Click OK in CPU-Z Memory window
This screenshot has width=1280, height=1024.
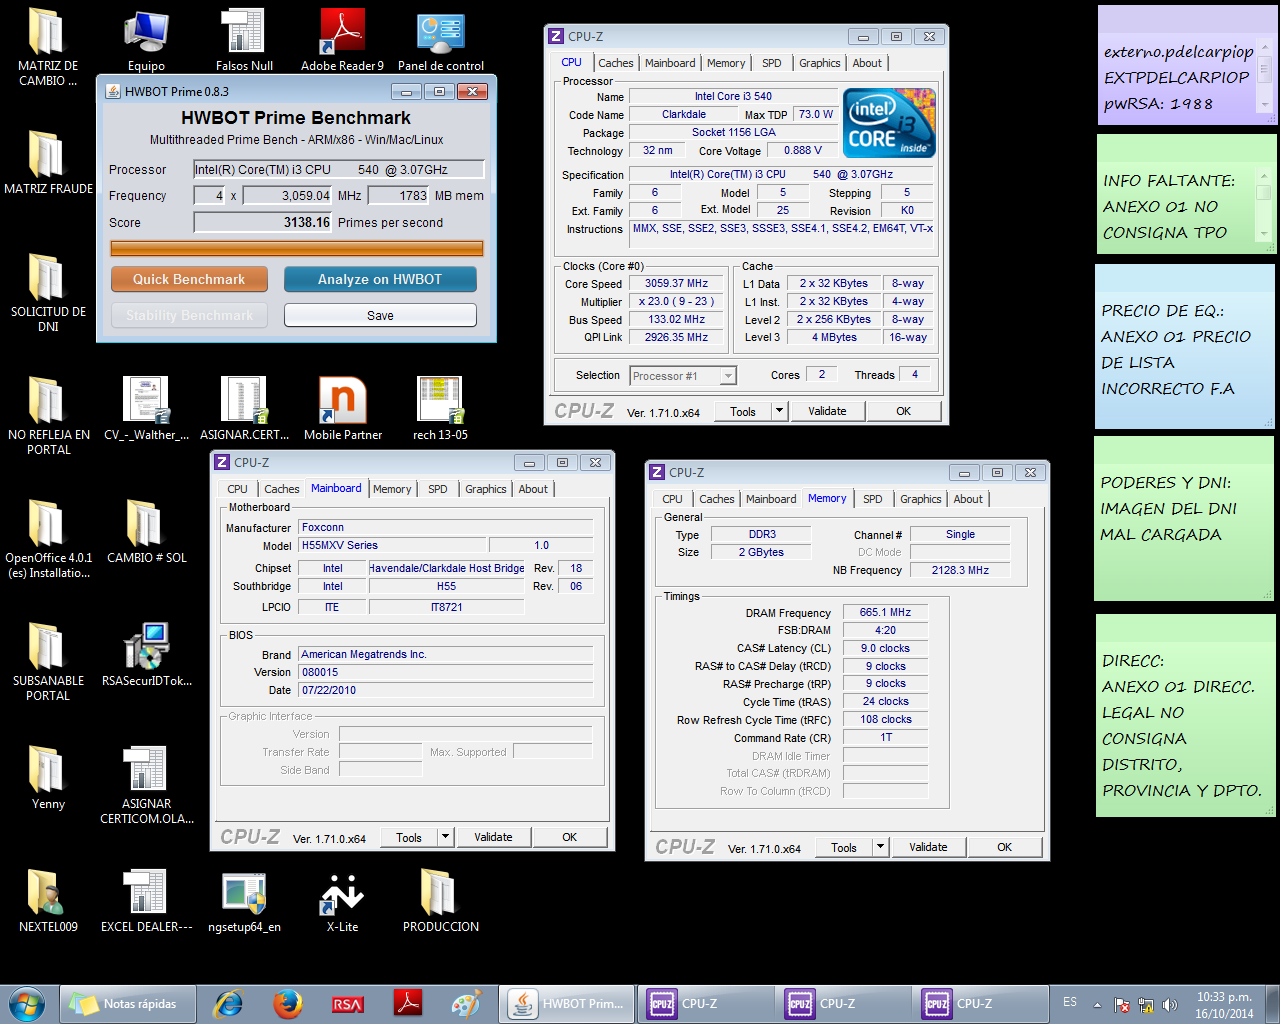tap(1005, 847)
